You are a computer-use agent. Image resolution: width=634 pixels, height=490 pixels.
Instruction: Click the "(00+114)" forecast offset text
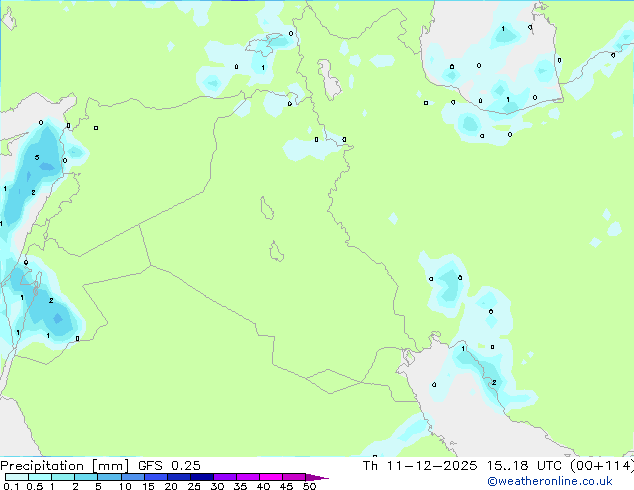coord(602,466)
